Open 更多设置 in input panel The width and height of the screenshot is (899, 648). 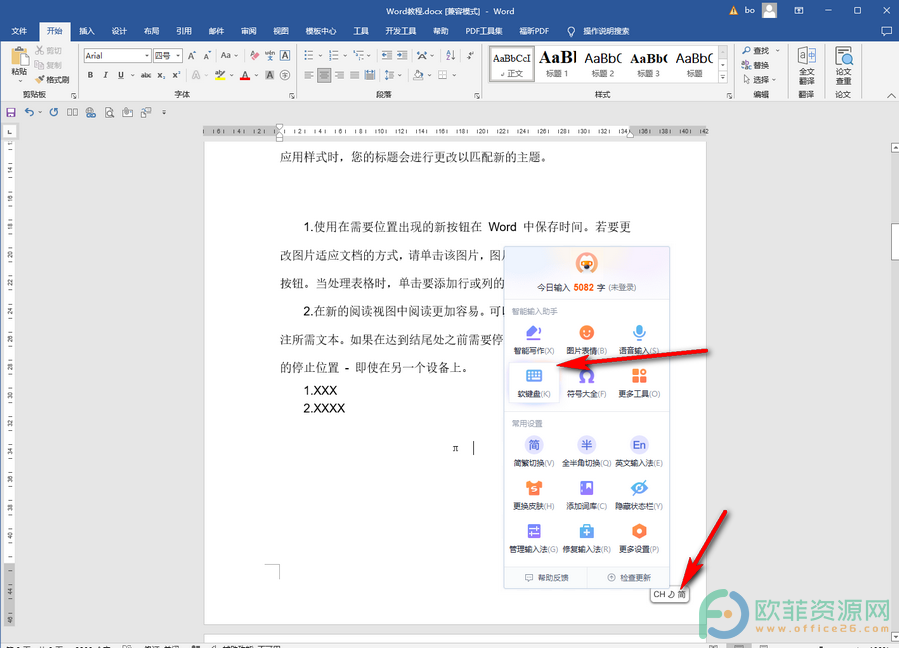[x=639, y=538]
